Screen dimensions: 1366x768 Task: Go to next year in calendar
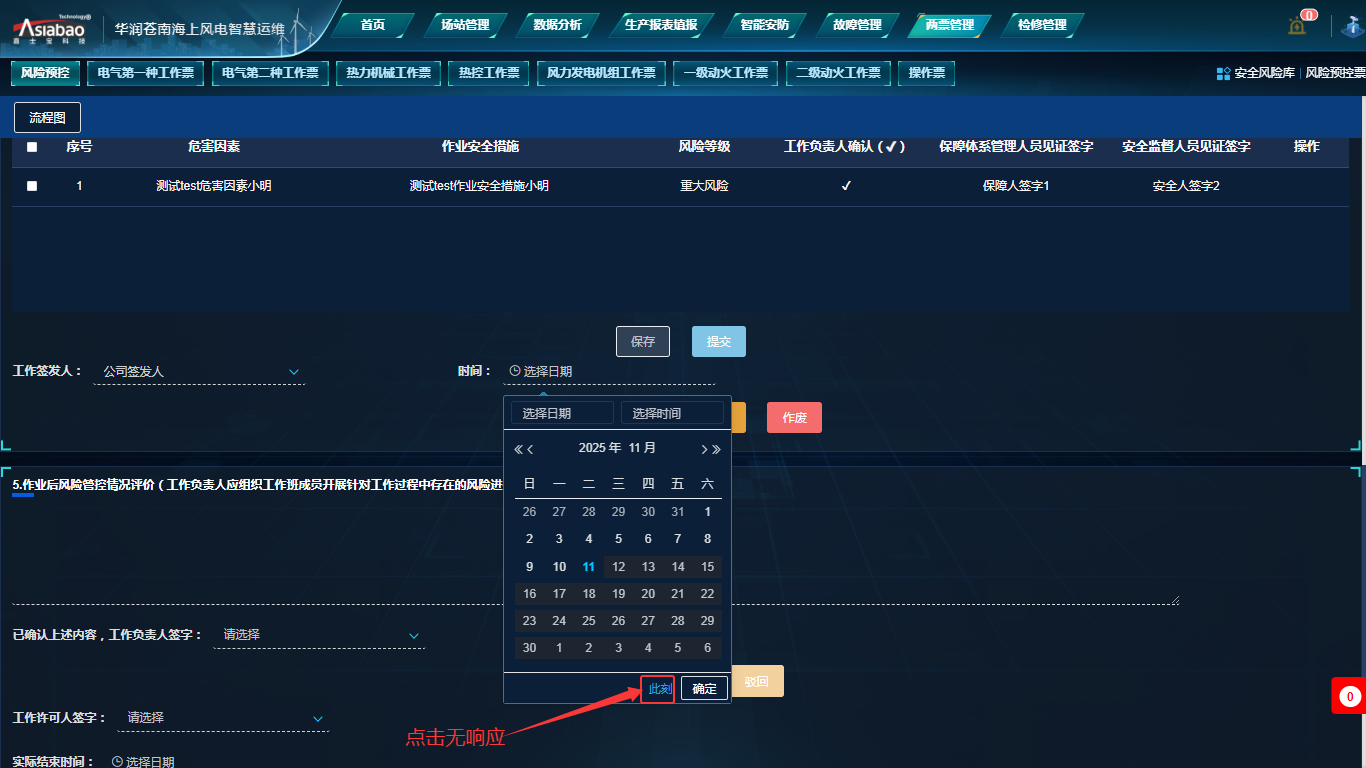coord(717,449)
